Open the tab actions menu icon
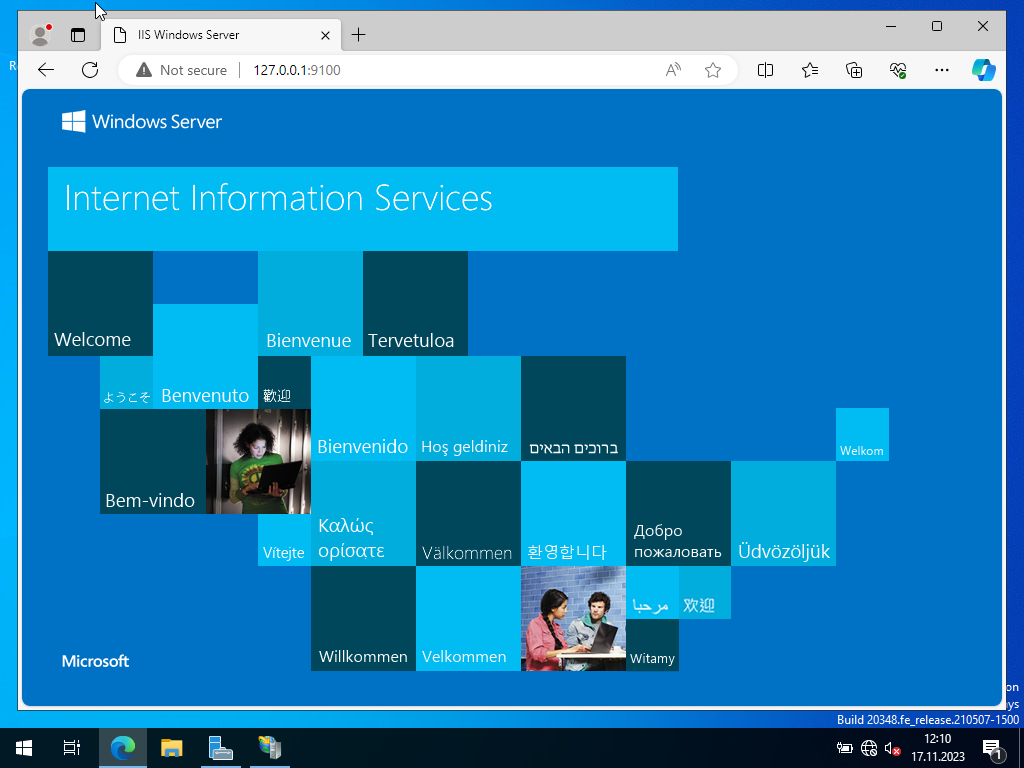1024x768 pixels. click(x=78, y=35)
